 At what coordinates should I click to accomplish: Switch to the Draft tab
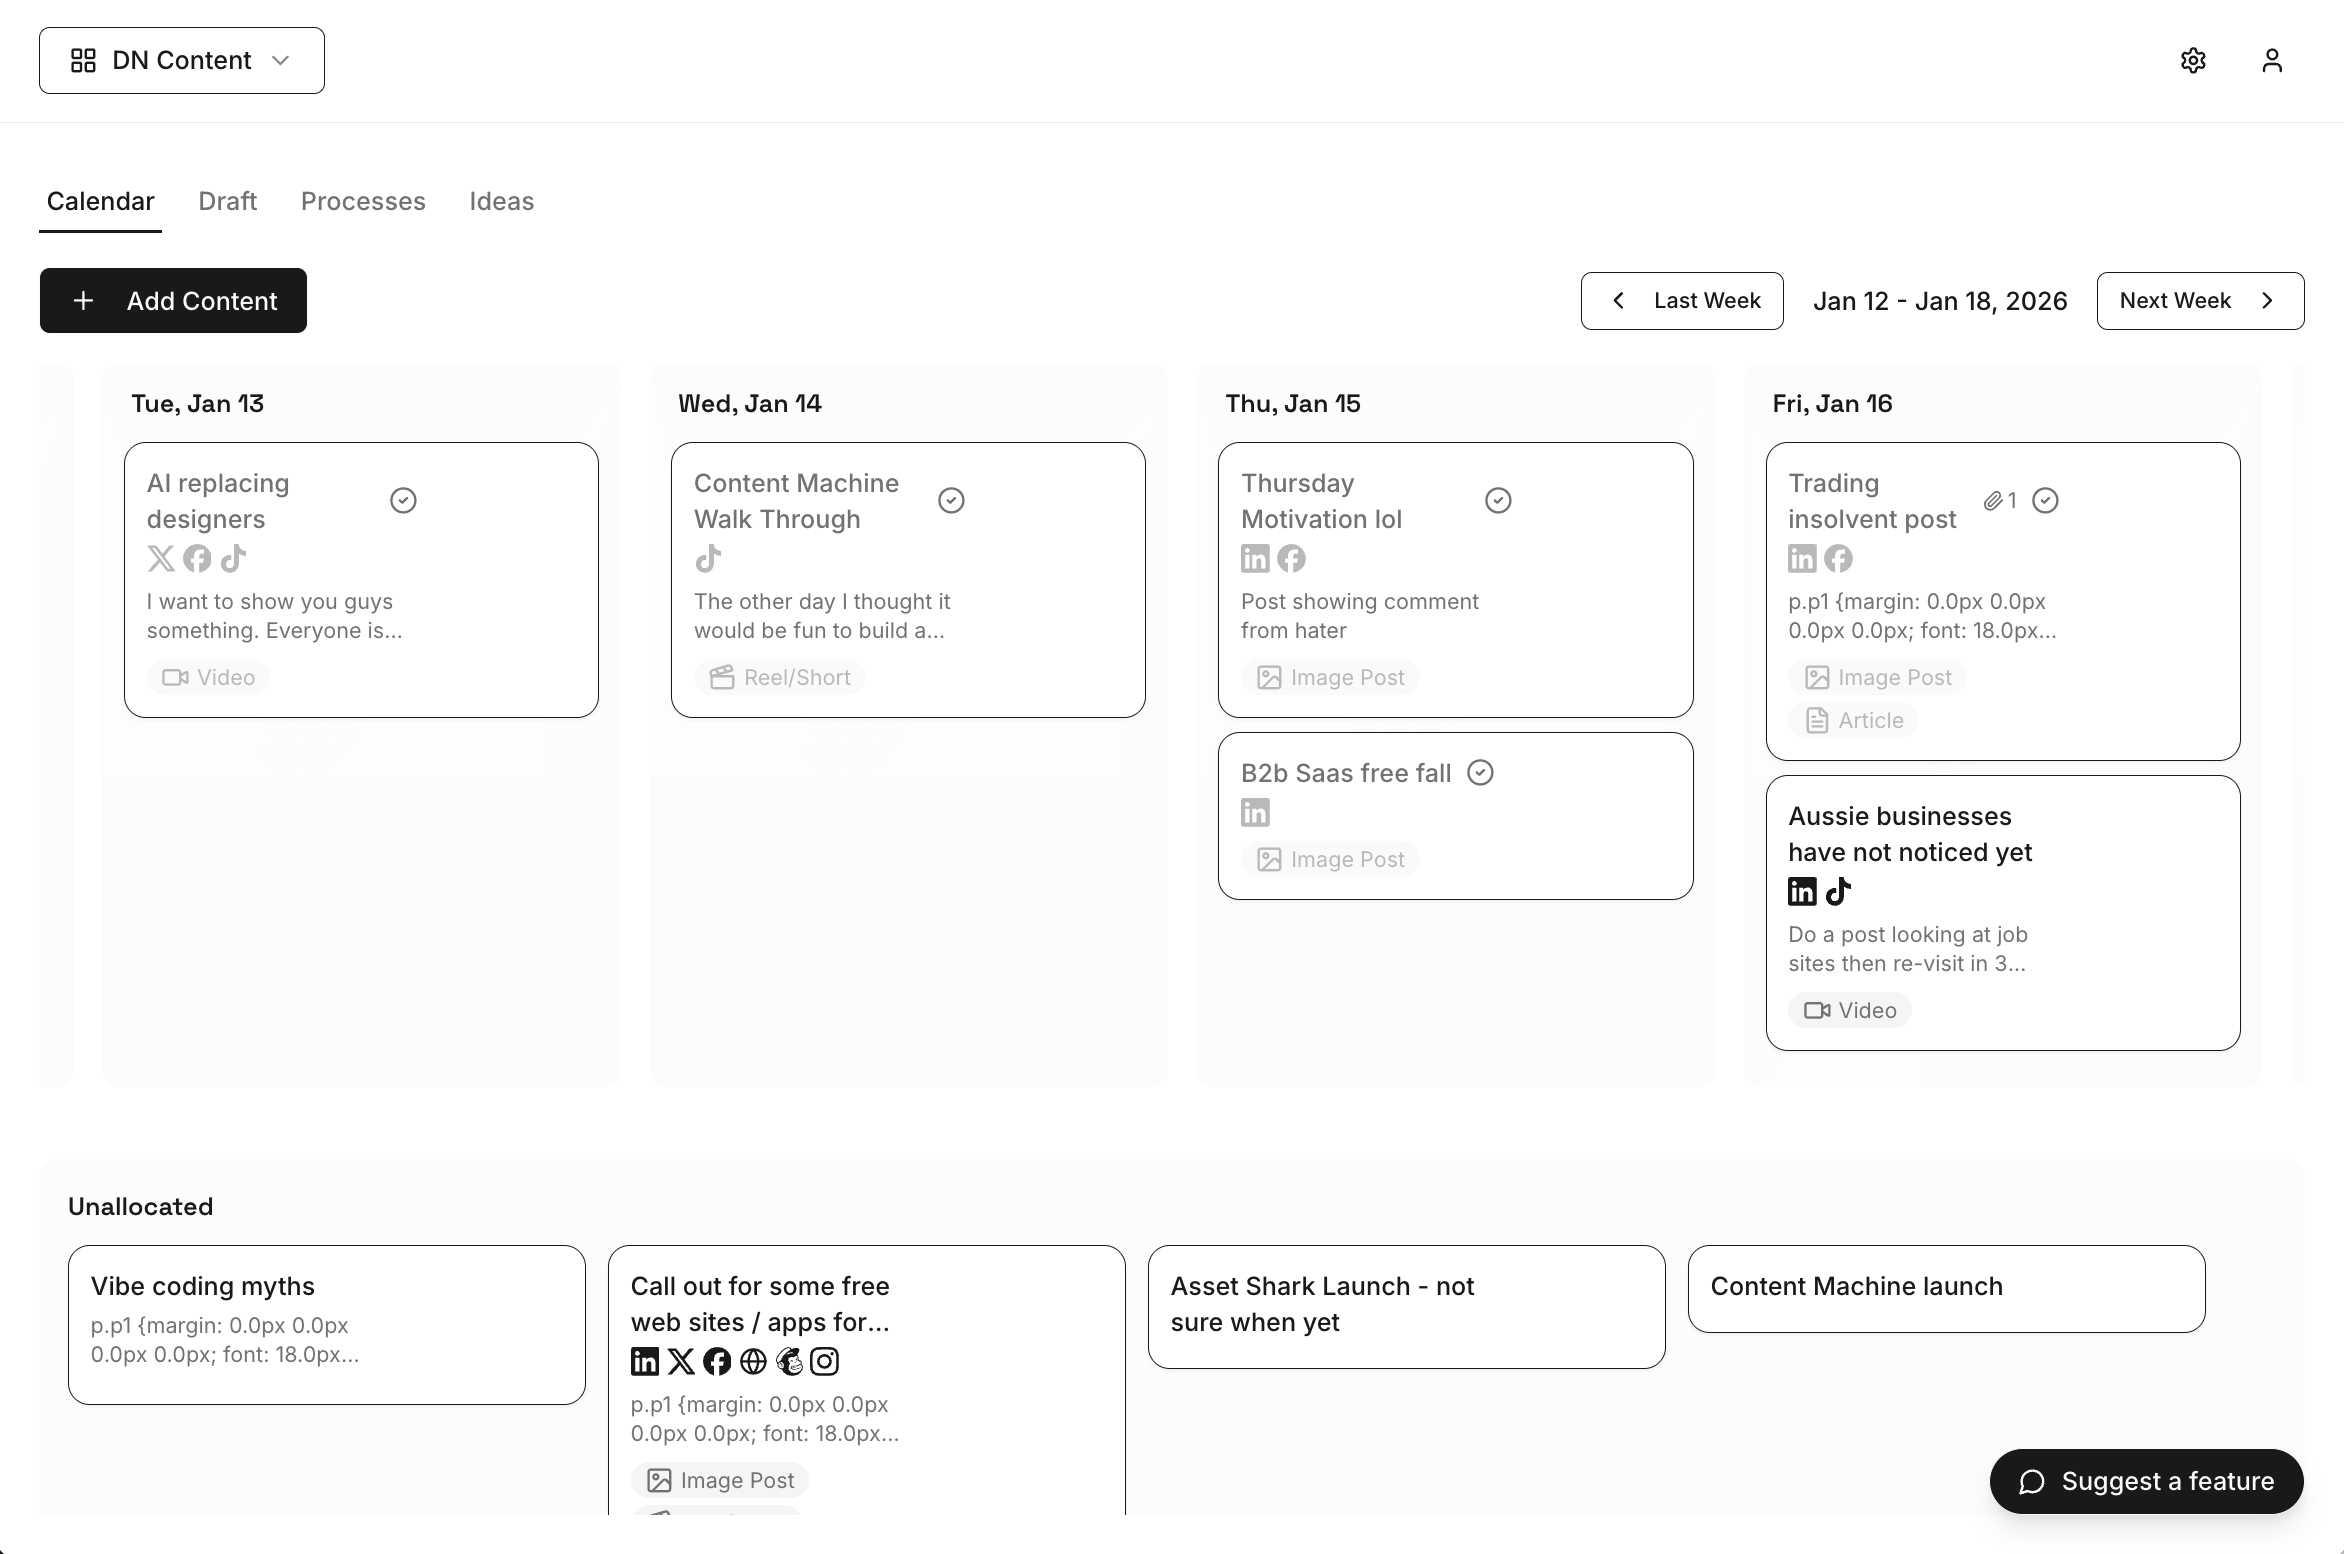click(x=228, y=201)
